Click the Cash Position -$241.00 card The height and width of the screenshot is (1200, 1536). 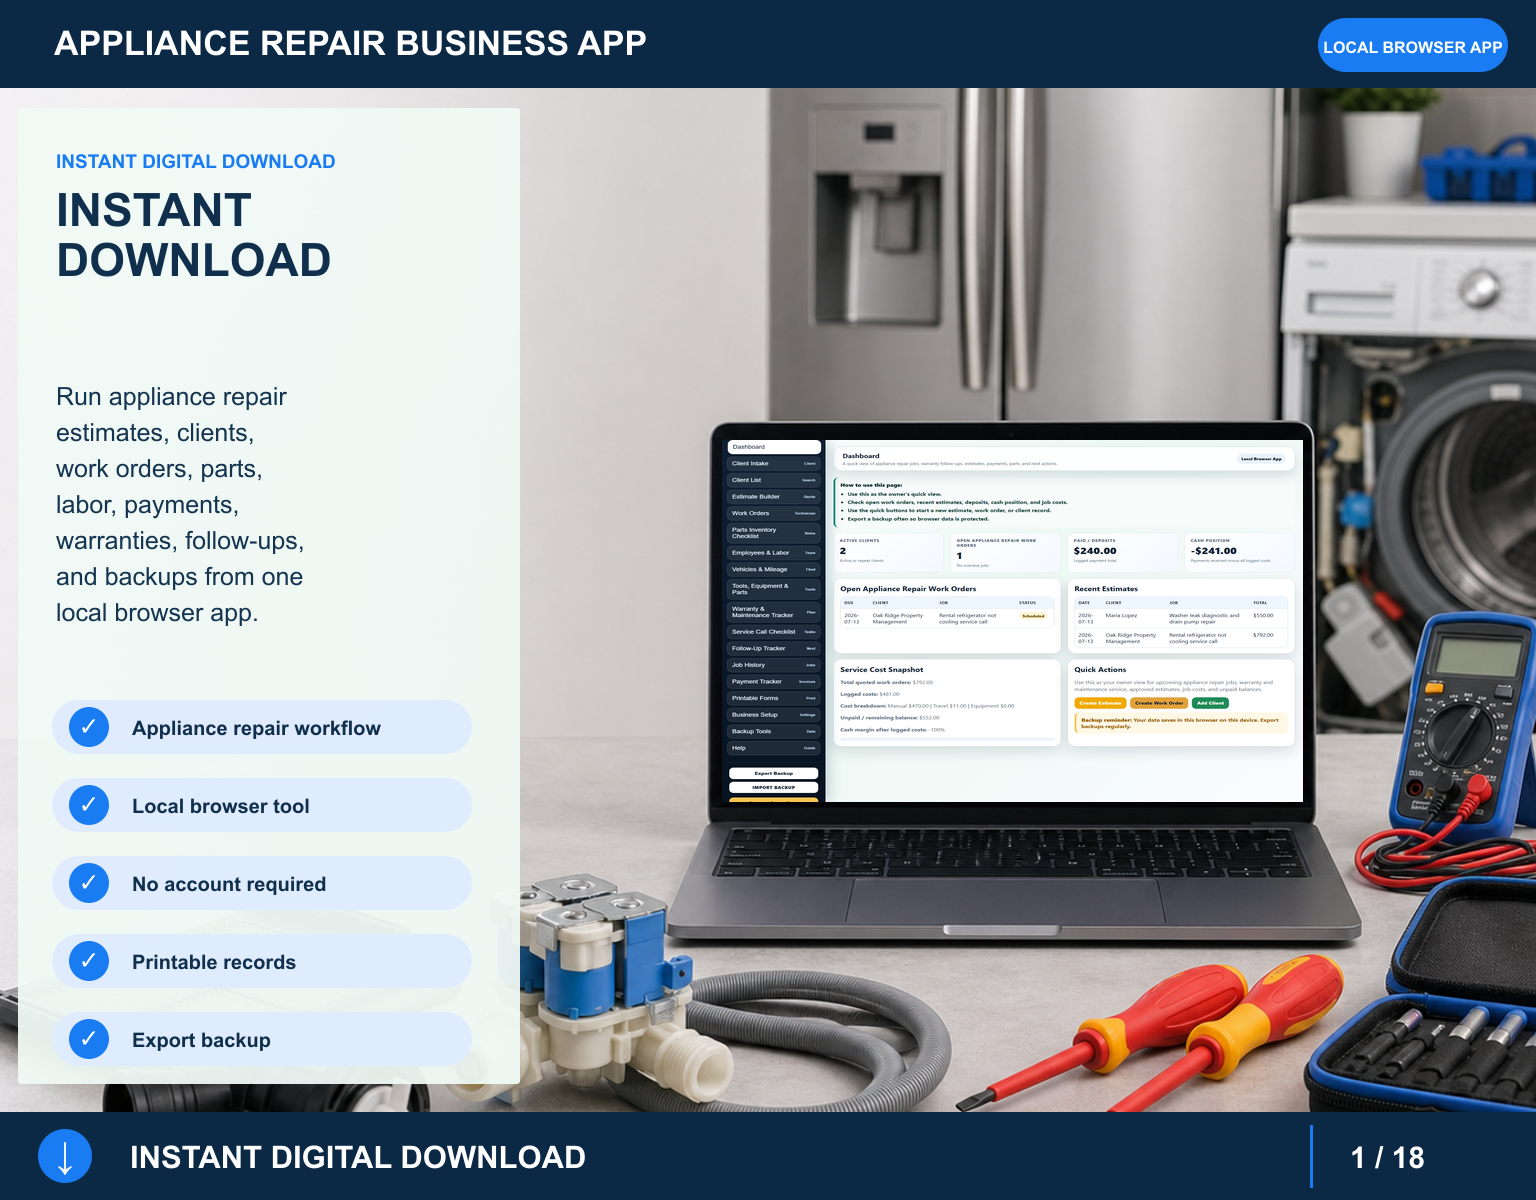pos(1239,551)
